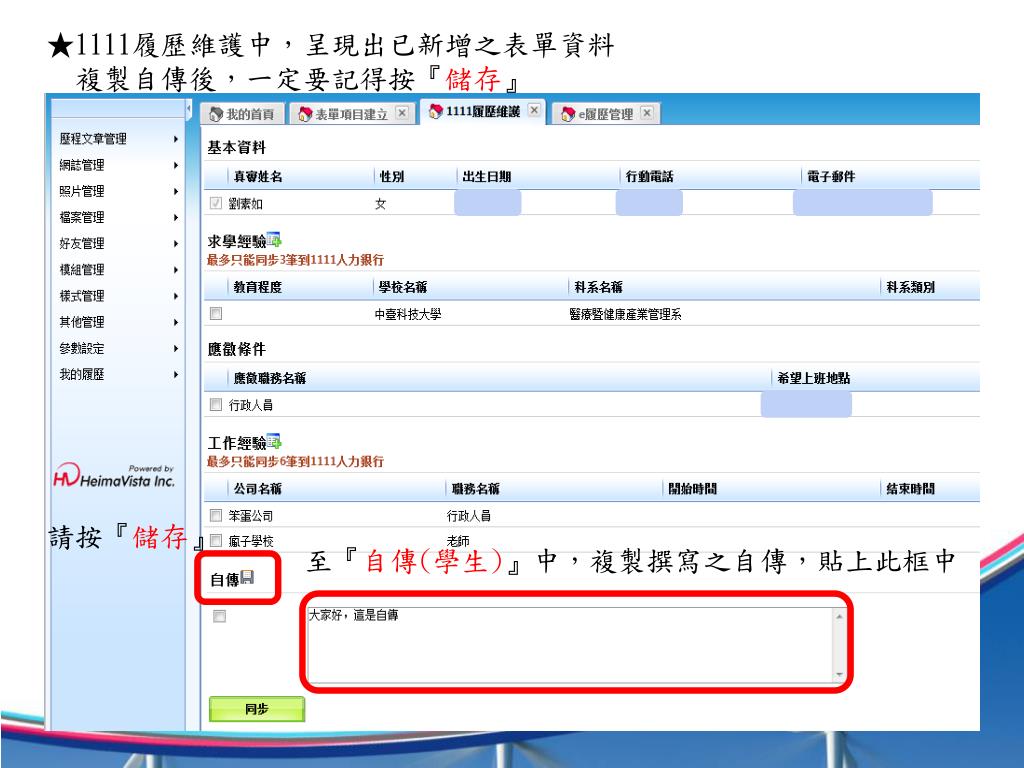1024x768 pixels.
Task: Click the house icon on 表單項目建立 tab
Action: (305, 114)
